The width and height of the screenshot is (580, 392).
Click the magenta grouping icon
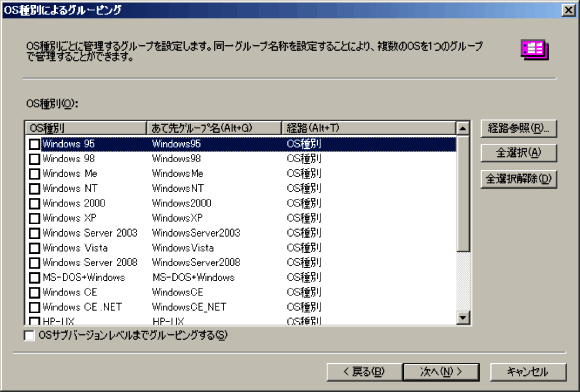pos(535,50)
